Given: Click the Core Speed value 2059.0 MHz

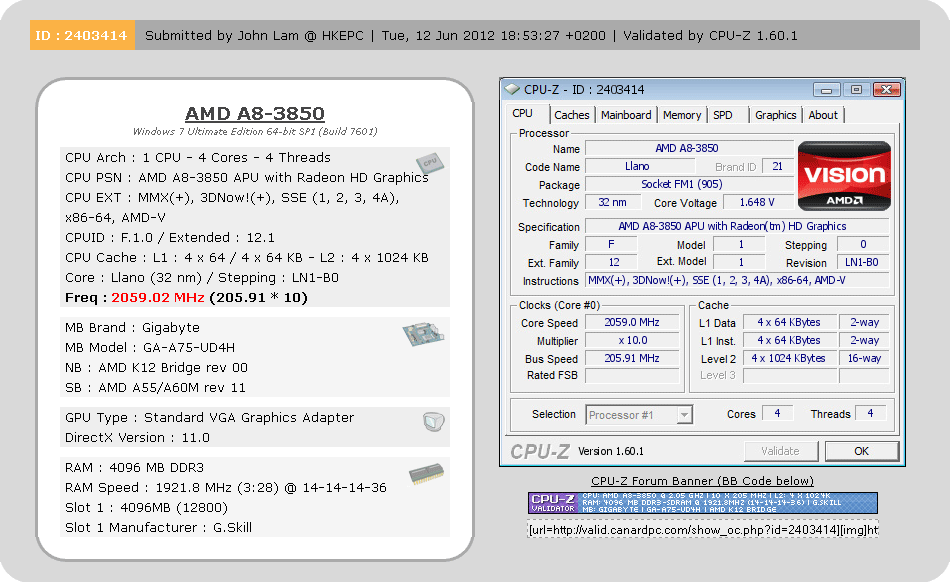Looking at the screenshot, I should 632,323.
